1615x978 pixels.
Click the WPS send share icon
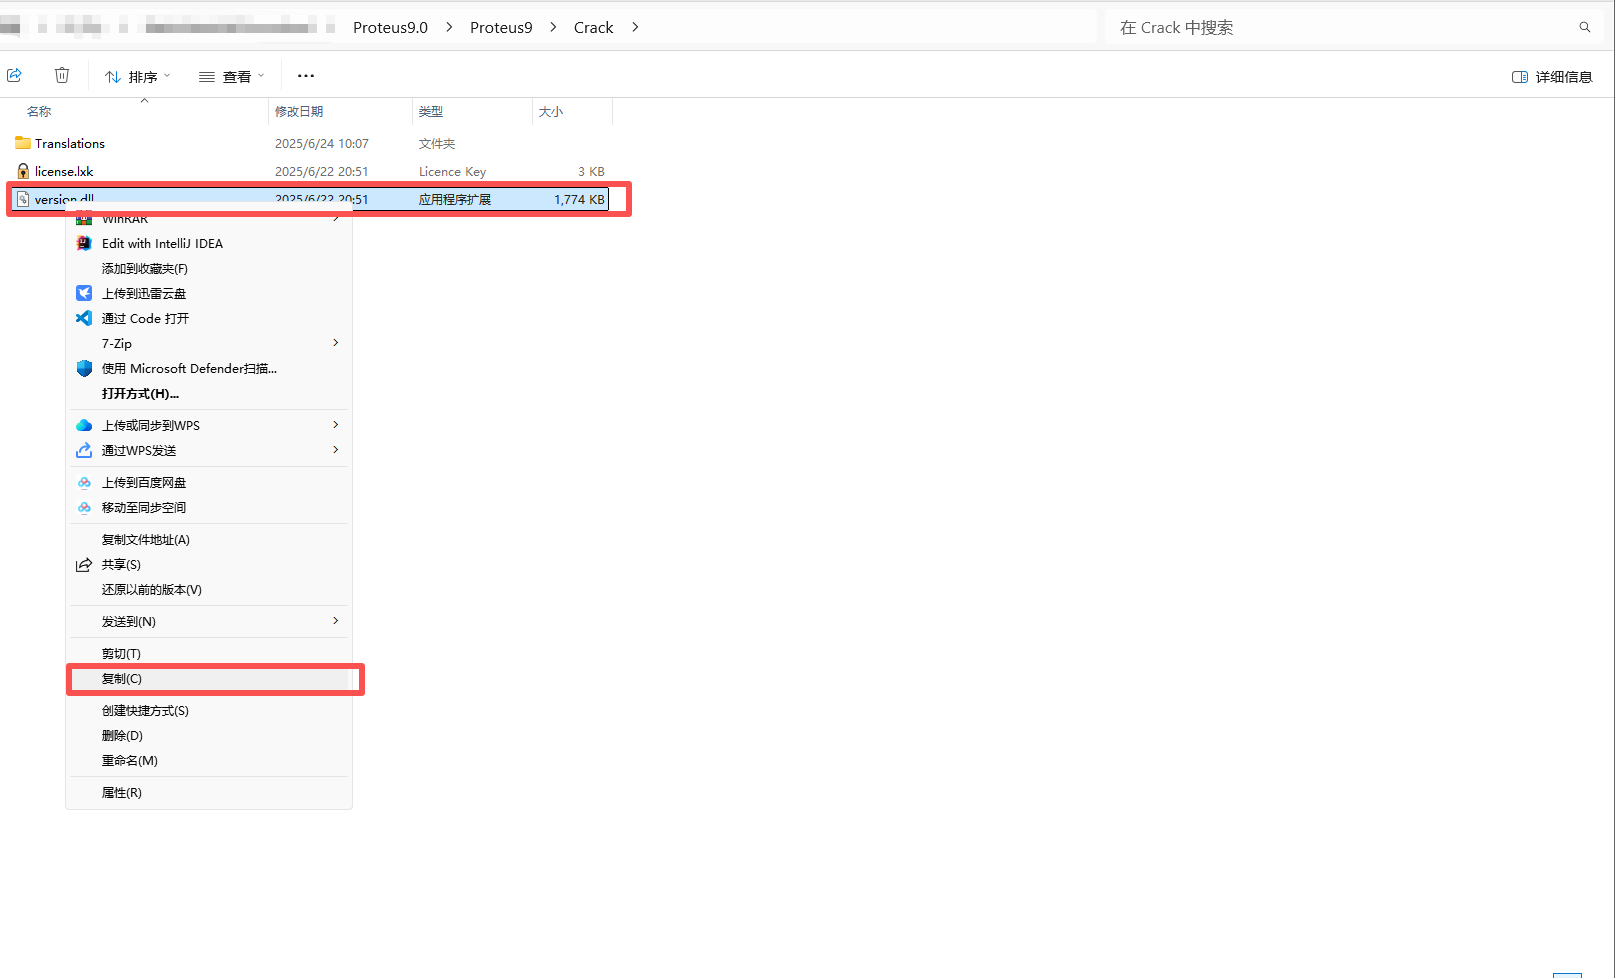pos(84,450)
